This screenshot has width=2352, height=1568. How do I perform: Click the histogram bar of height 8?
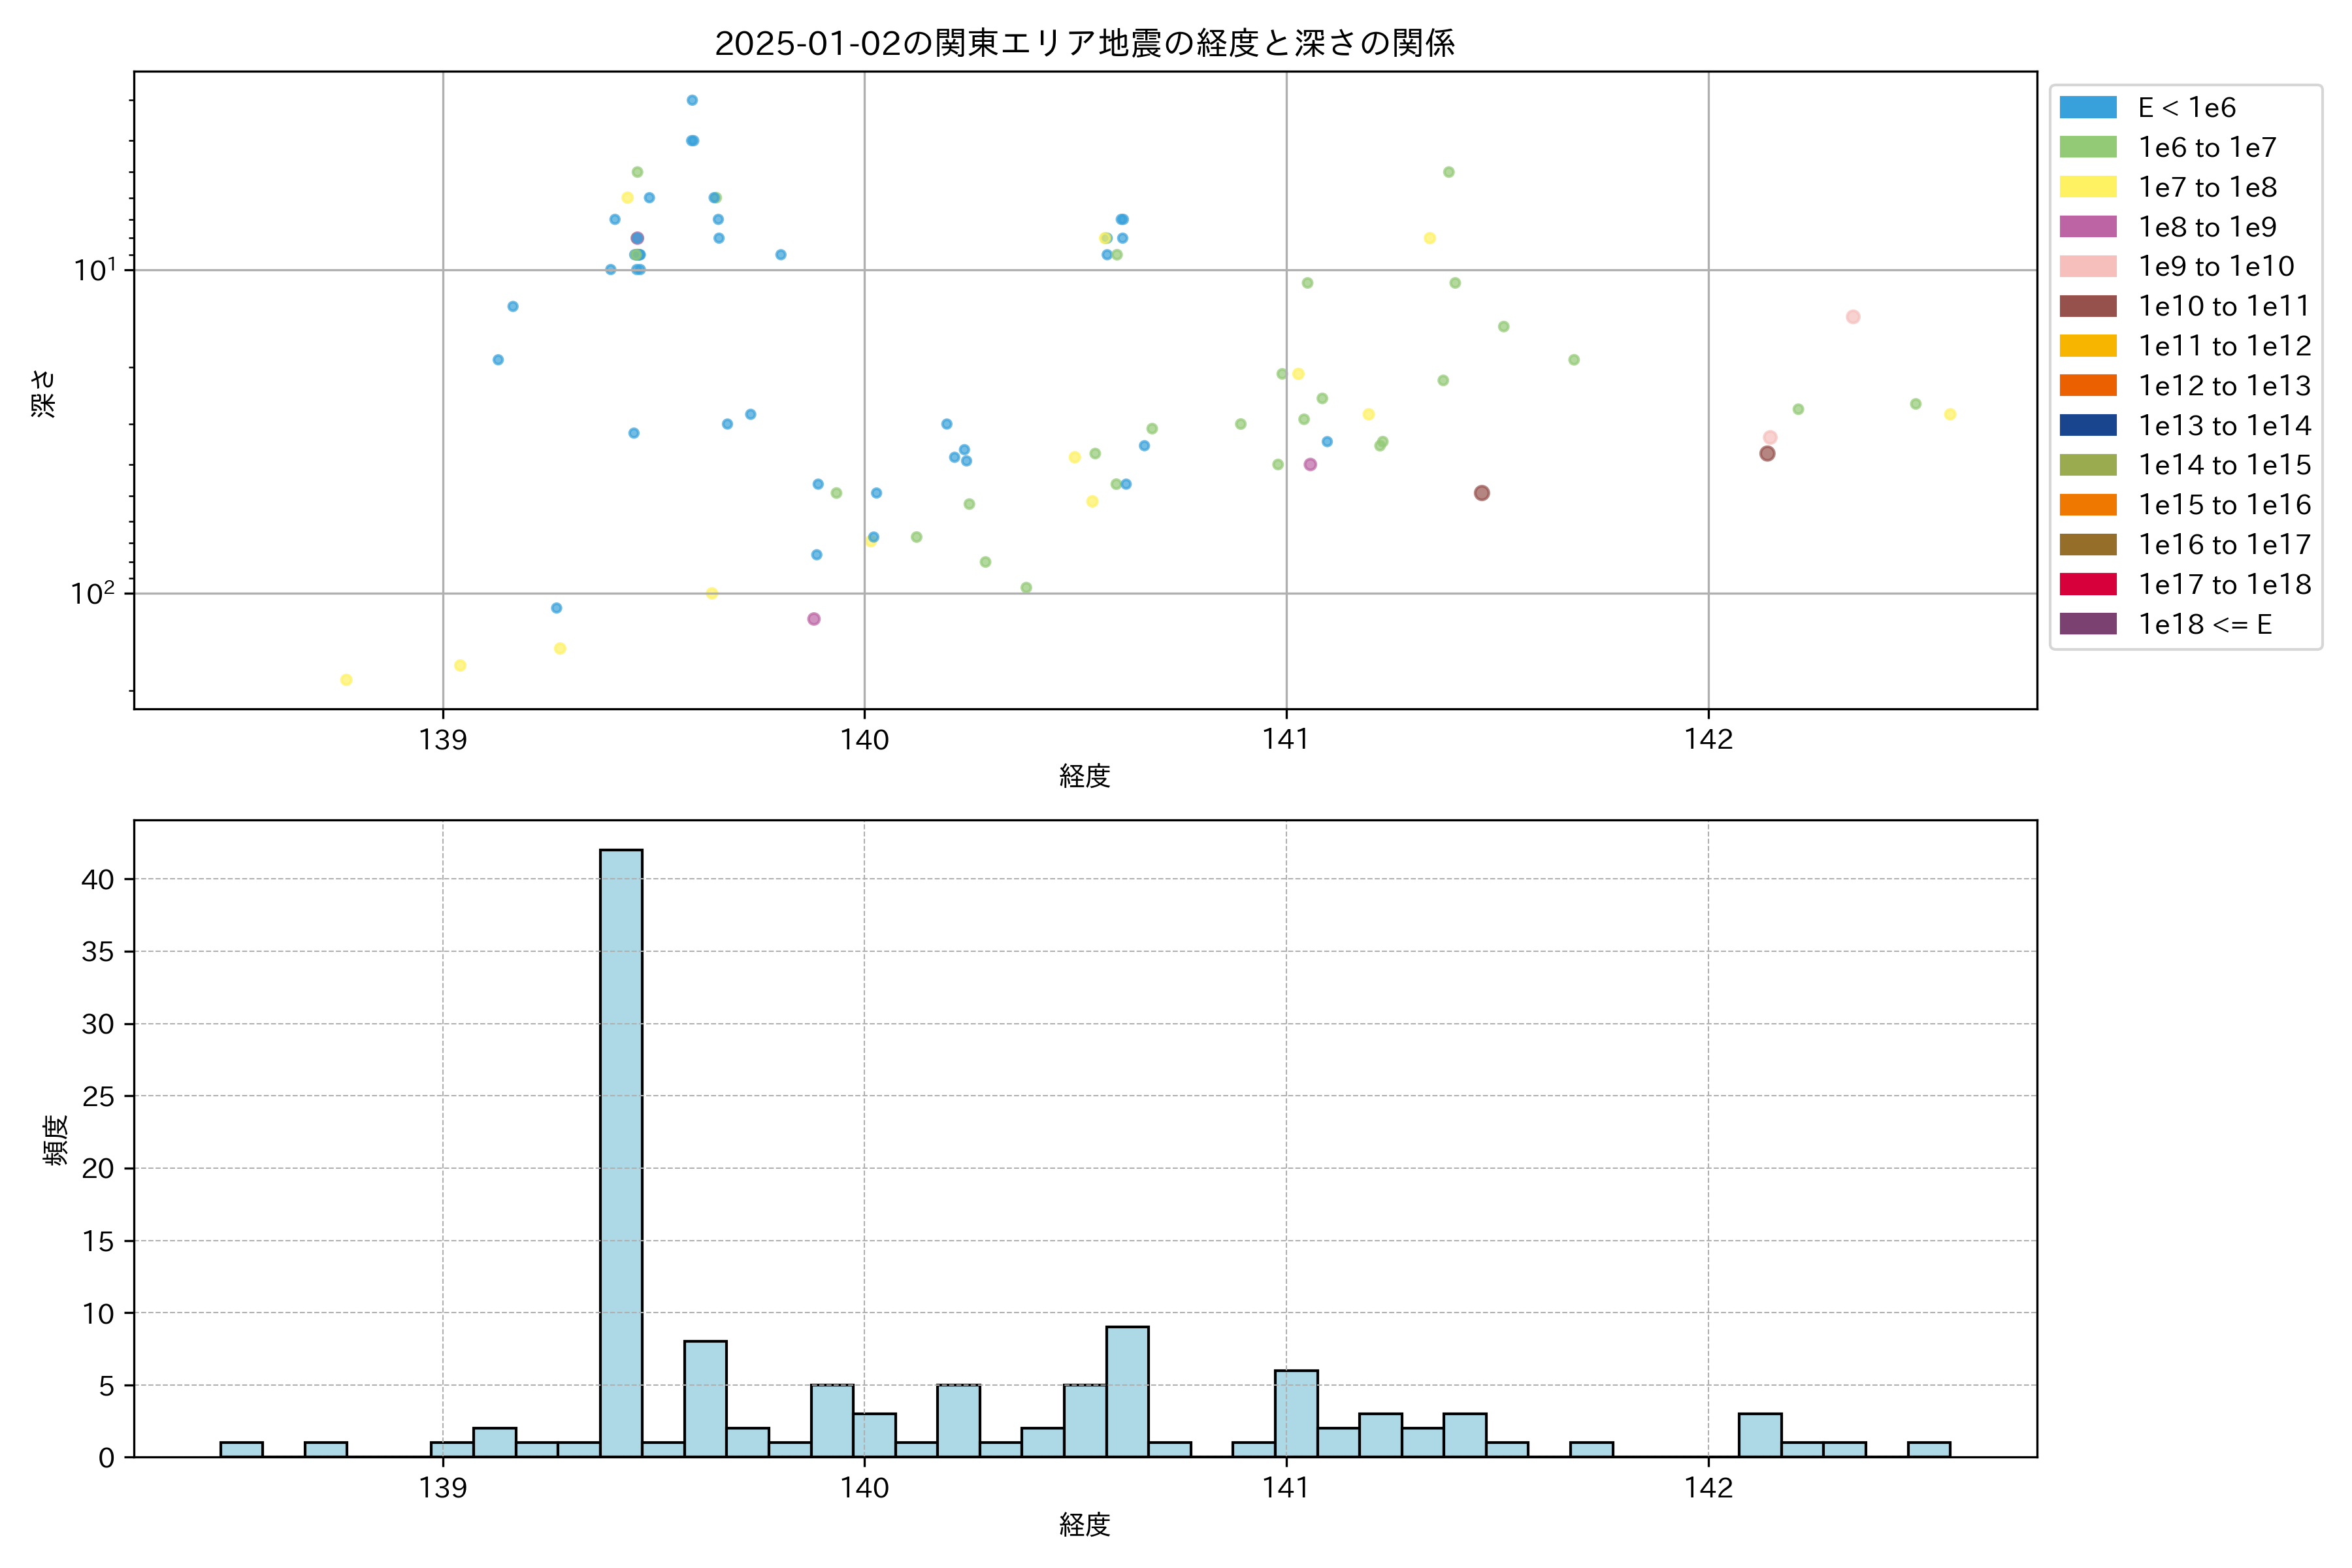click(705, 1398)
